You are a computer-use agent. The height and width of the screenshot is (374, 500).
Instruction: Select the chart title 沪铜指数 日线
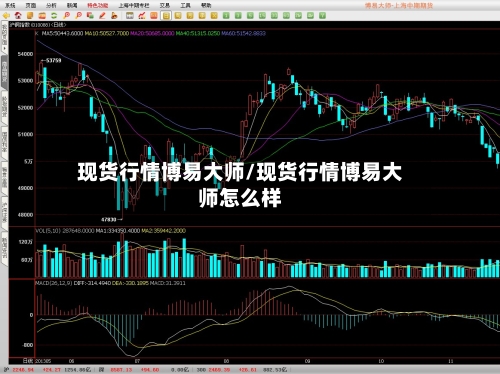[38, 25]
